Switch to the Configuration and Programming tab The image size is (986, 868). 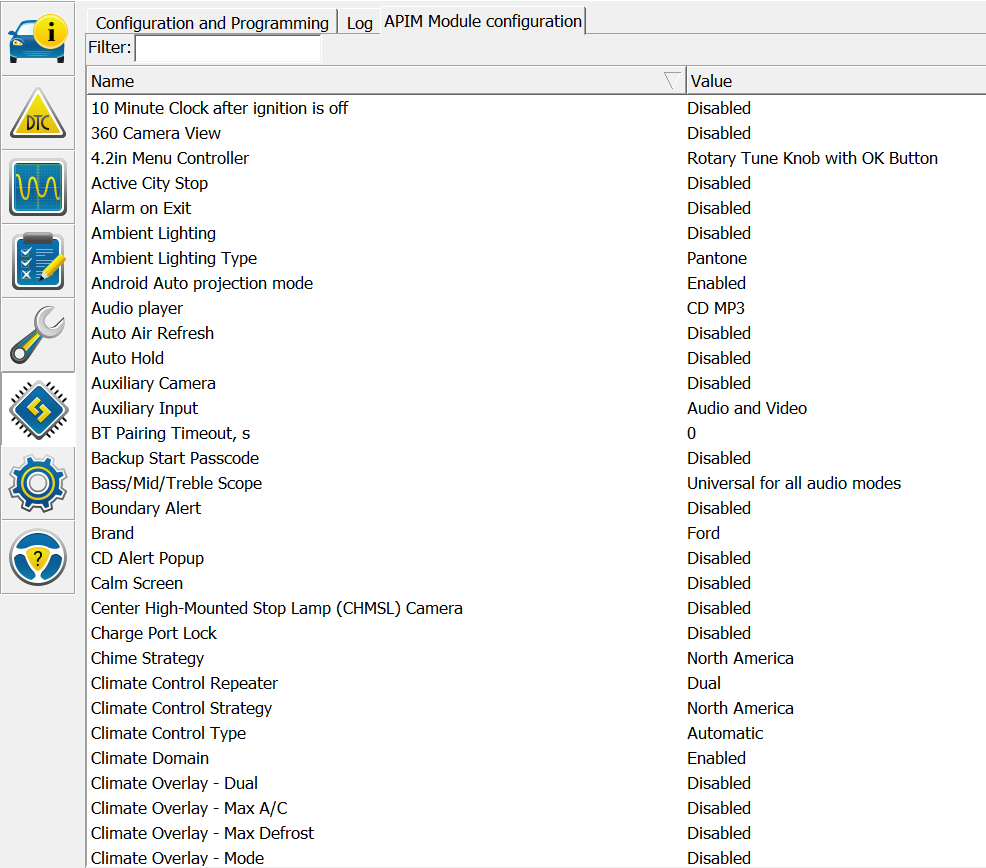212,23
